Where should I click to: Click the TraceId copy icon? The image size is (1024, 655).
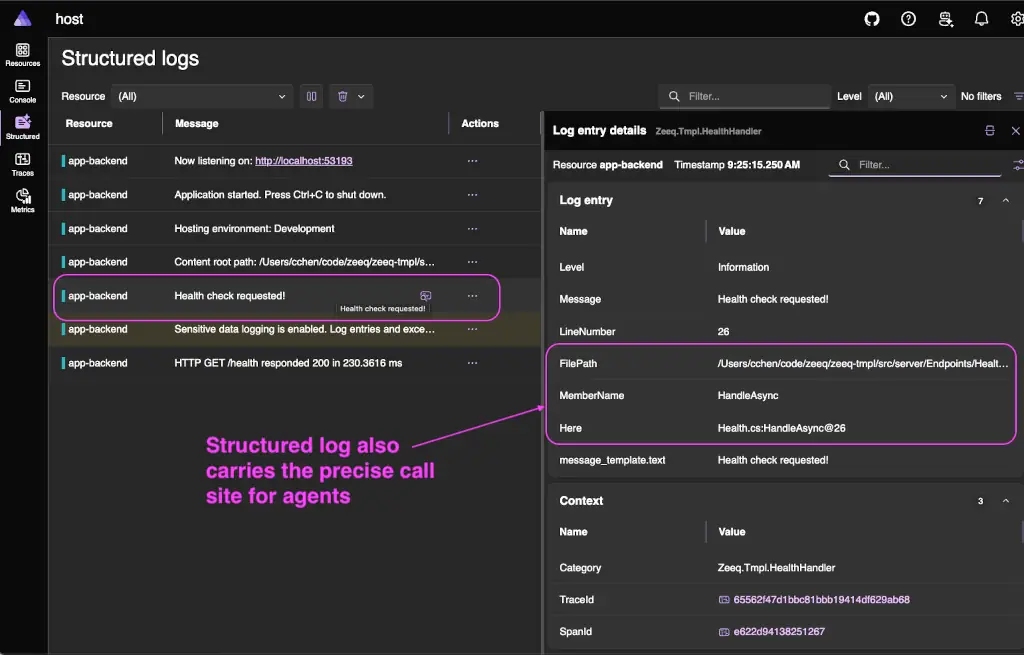coord(724,599)
